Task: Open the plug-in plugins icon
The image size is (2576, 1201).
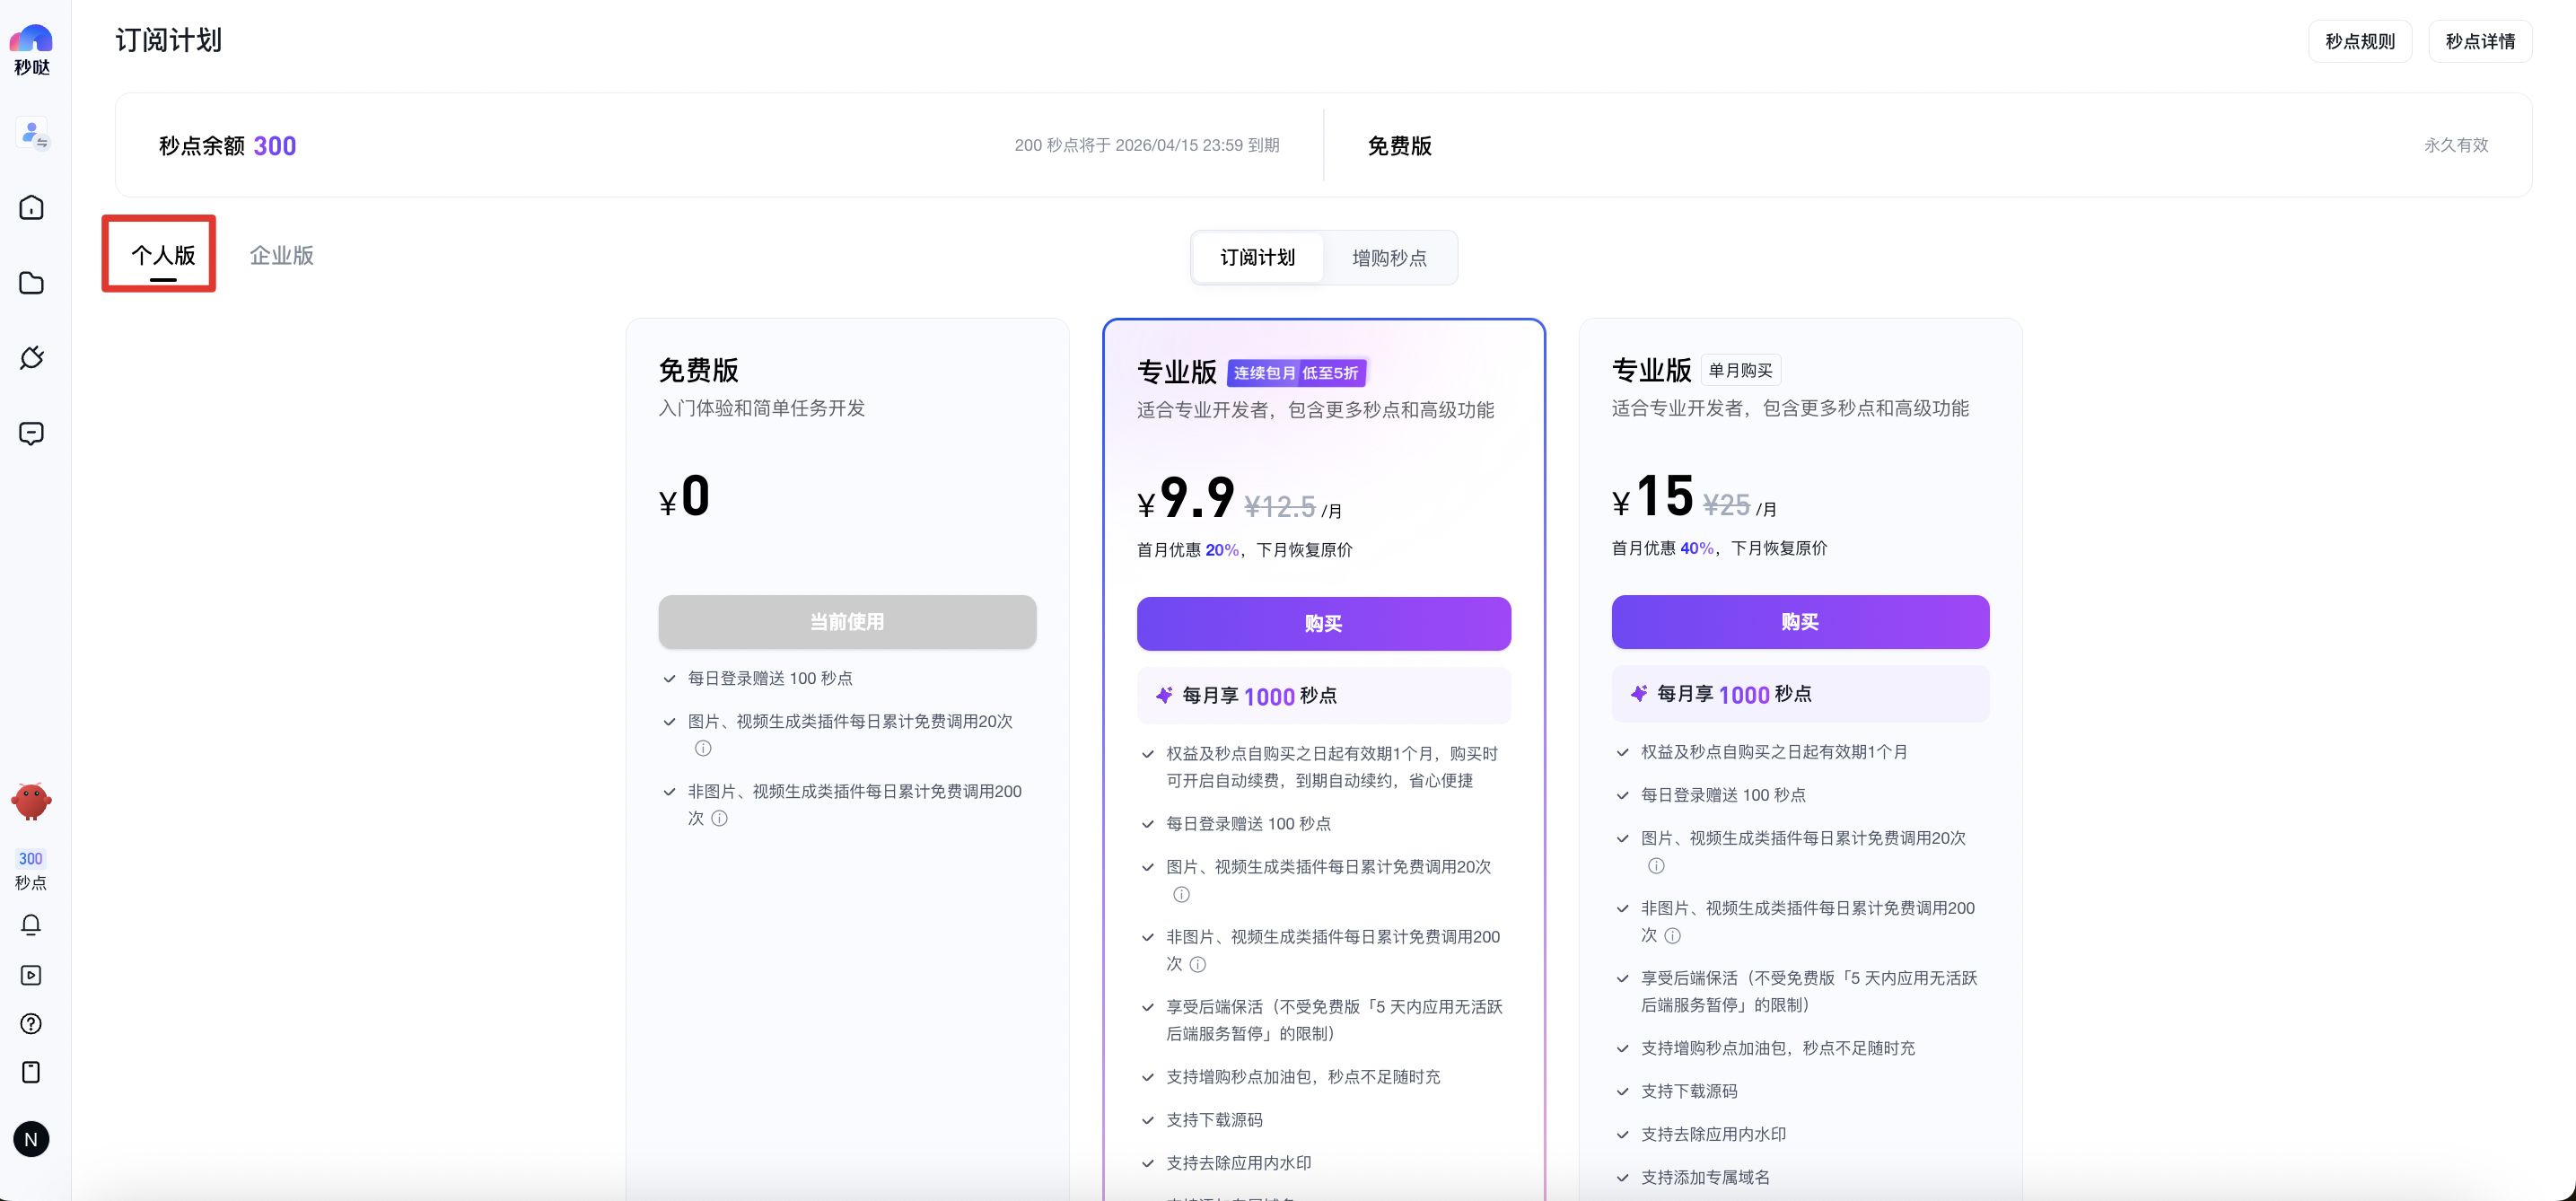Action: (x=31, y=358)
